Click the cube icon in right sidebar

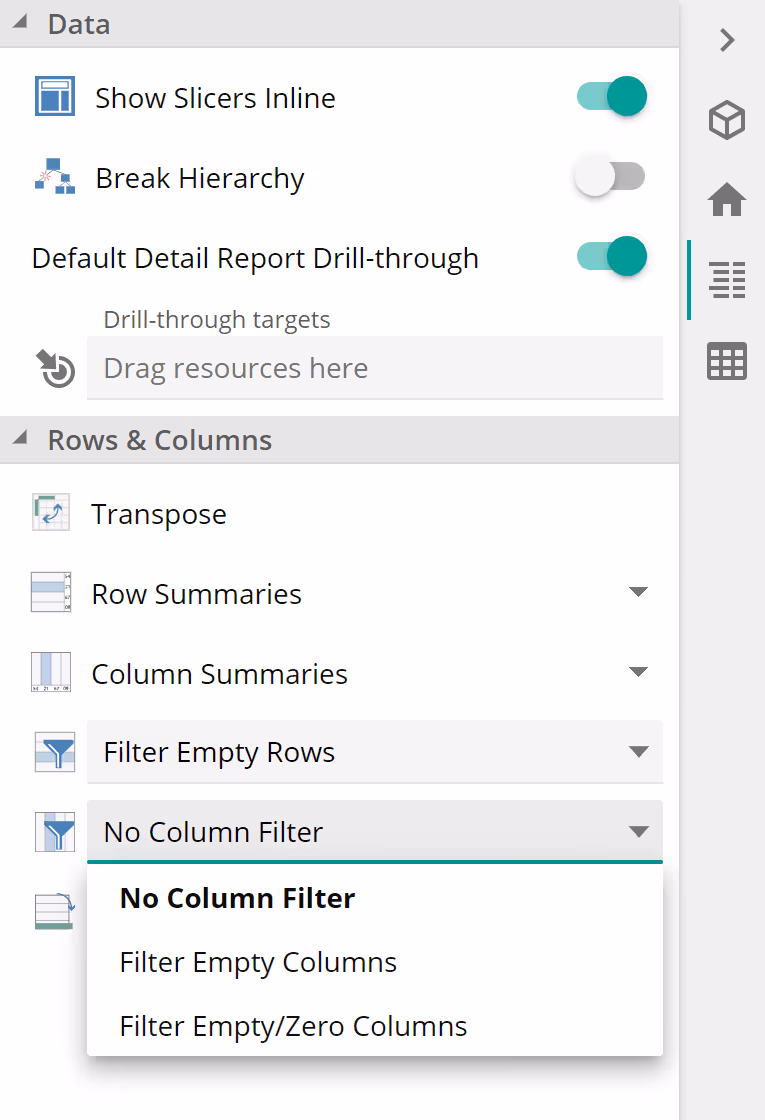(x=727, y=121)
